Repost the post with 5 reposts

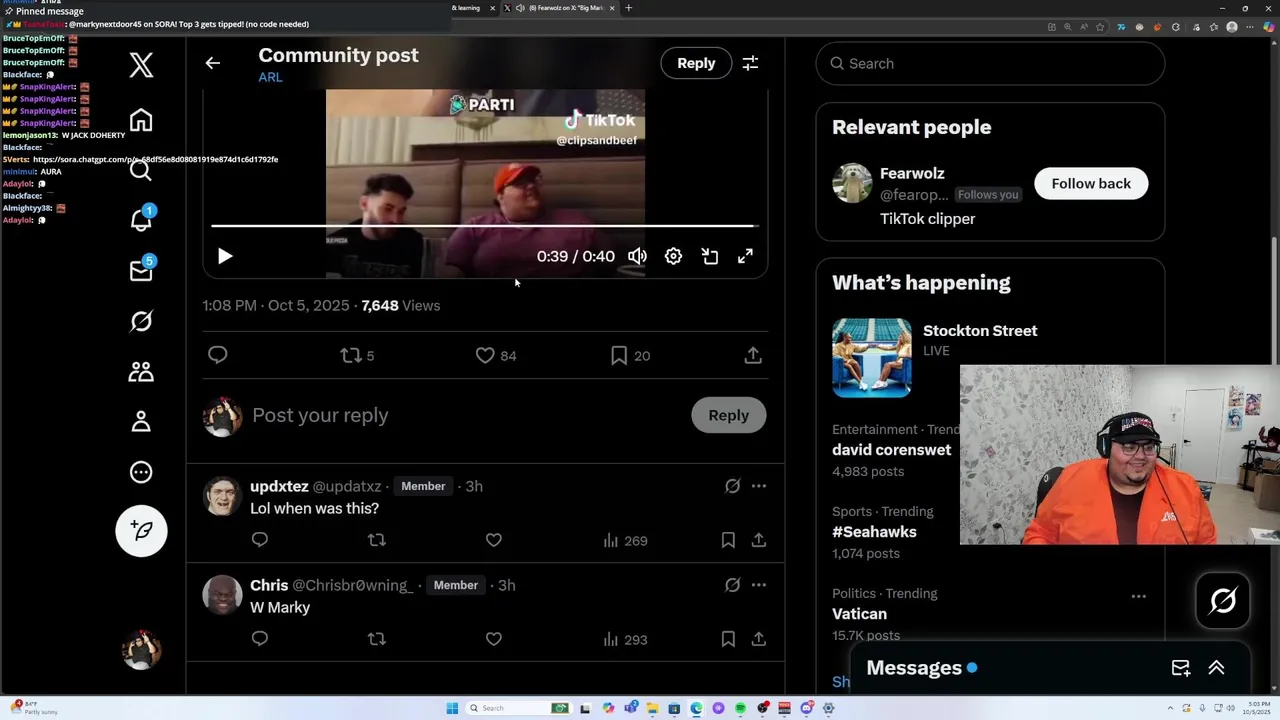coord(357,355)
